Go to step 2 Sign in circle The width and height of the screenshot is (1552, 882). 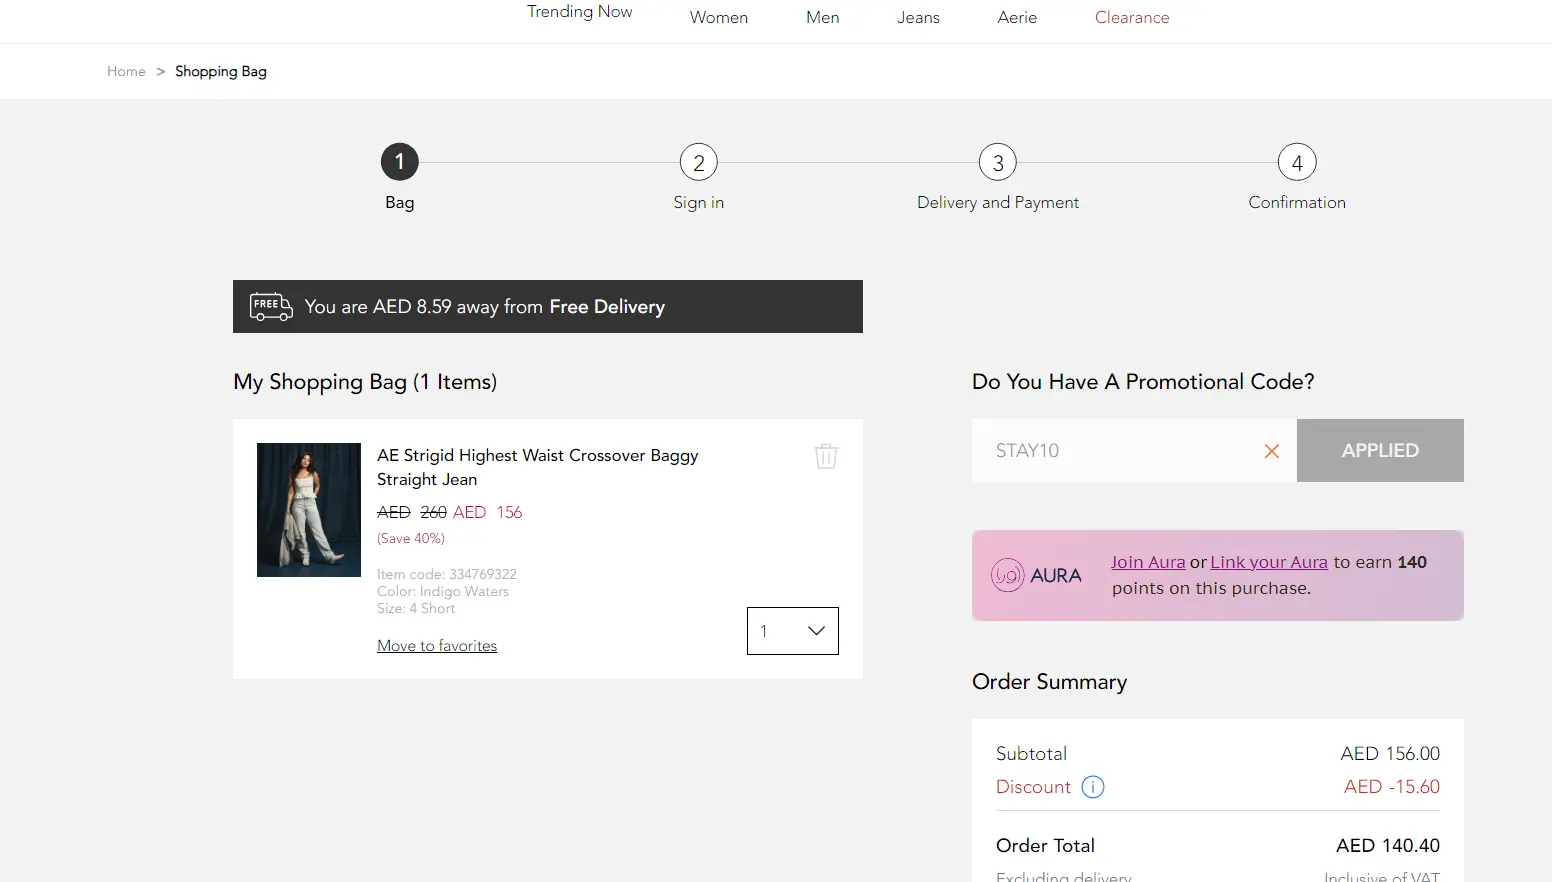[698, 162]
